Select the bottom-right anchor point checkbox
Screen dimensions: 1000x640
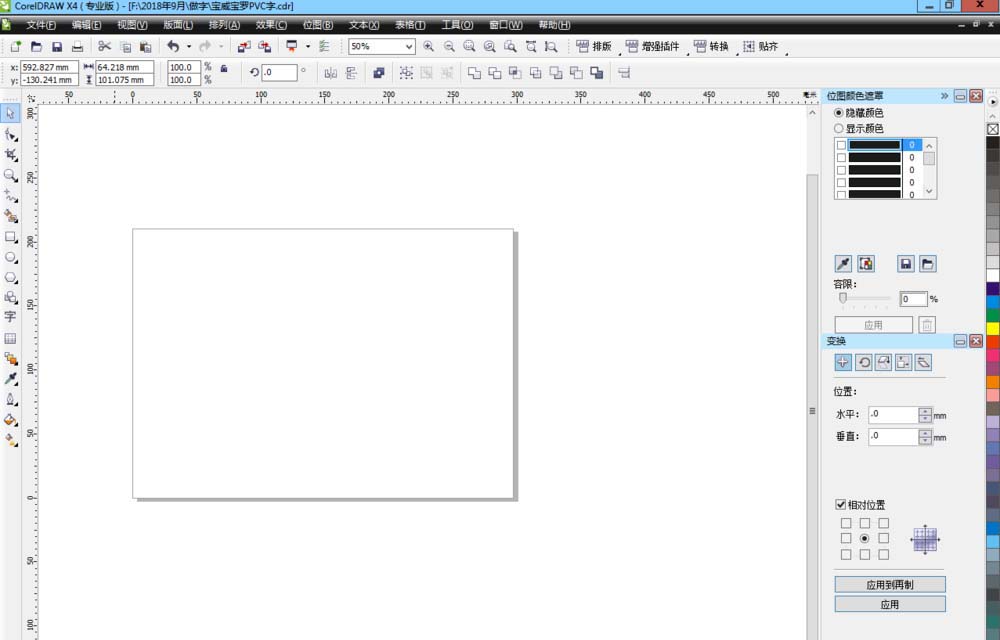pyautogui.click(x=883, y=555)
